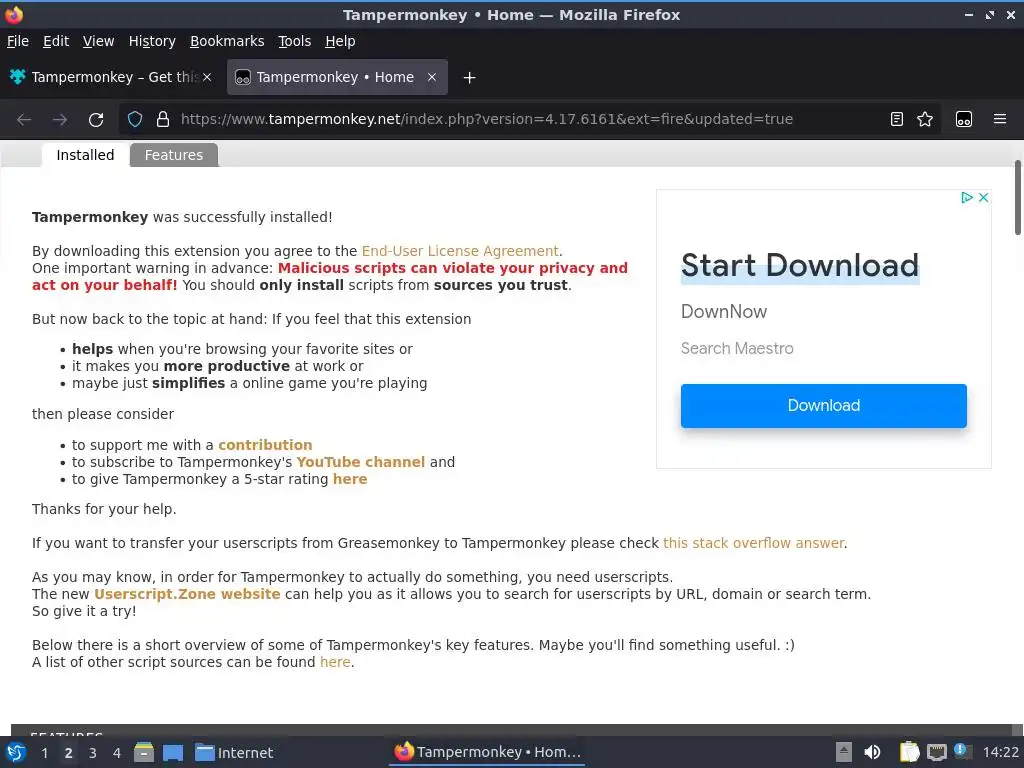
Task: Select the 'Tampermonkey • Home' browser tab
Action: pyautogui.click(x=337, y=77)
